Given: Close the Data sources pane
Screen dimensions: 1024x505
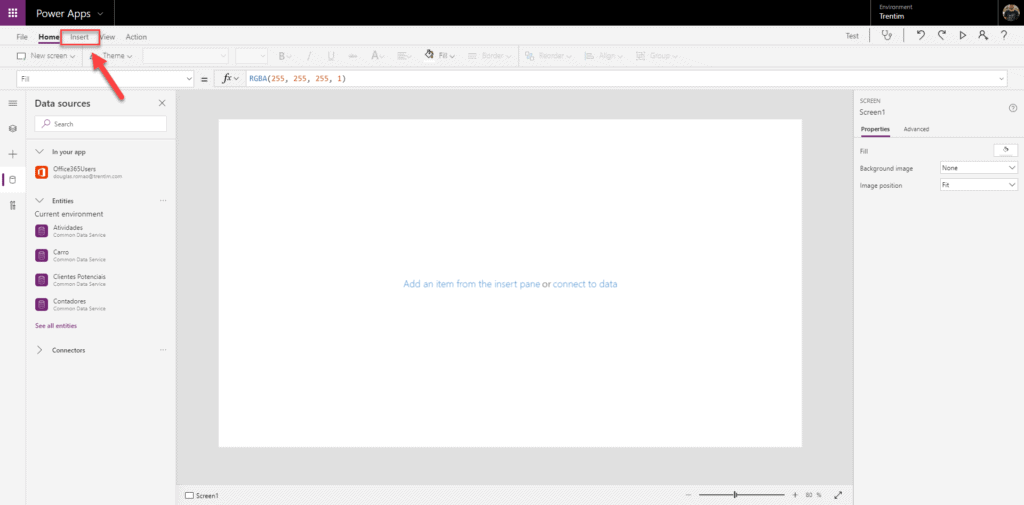Looking at the screenshot, I should 162,103.
